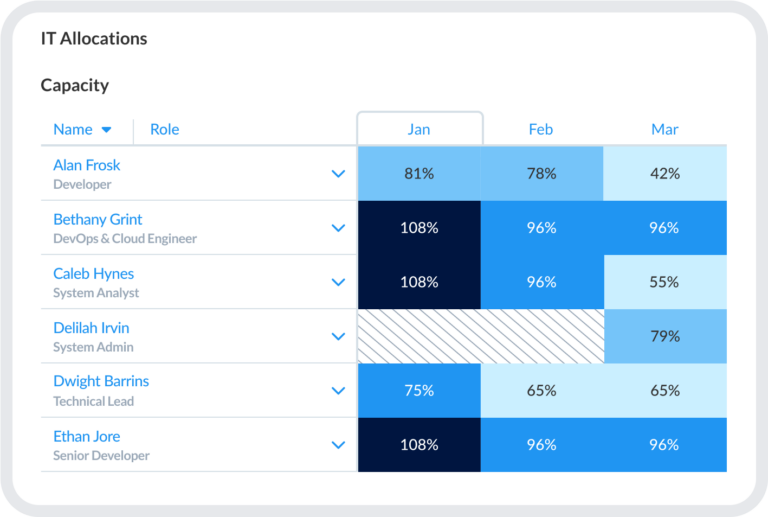Click the Role column header
This screenshot has height=517, width=768.
click(x=165, y=129)
